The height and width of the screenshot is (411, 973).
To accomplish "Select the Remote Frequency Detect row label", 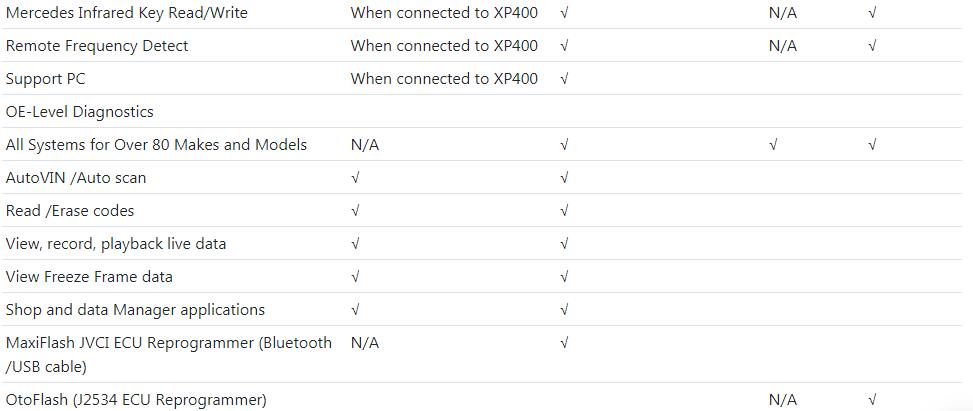I will [97, 46].
